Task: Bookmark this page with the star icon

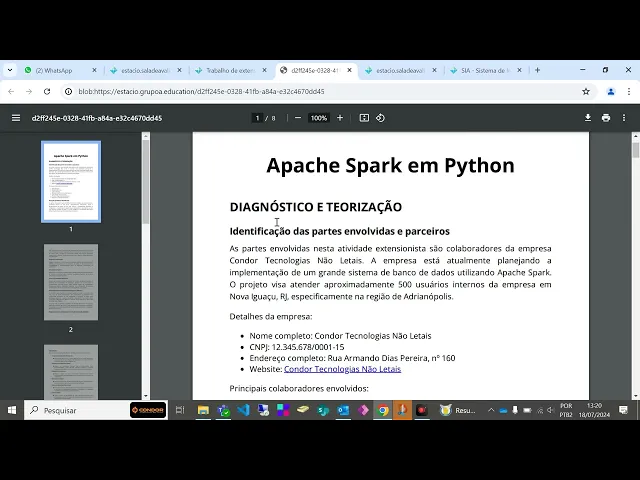Action: tap(586, 91)
